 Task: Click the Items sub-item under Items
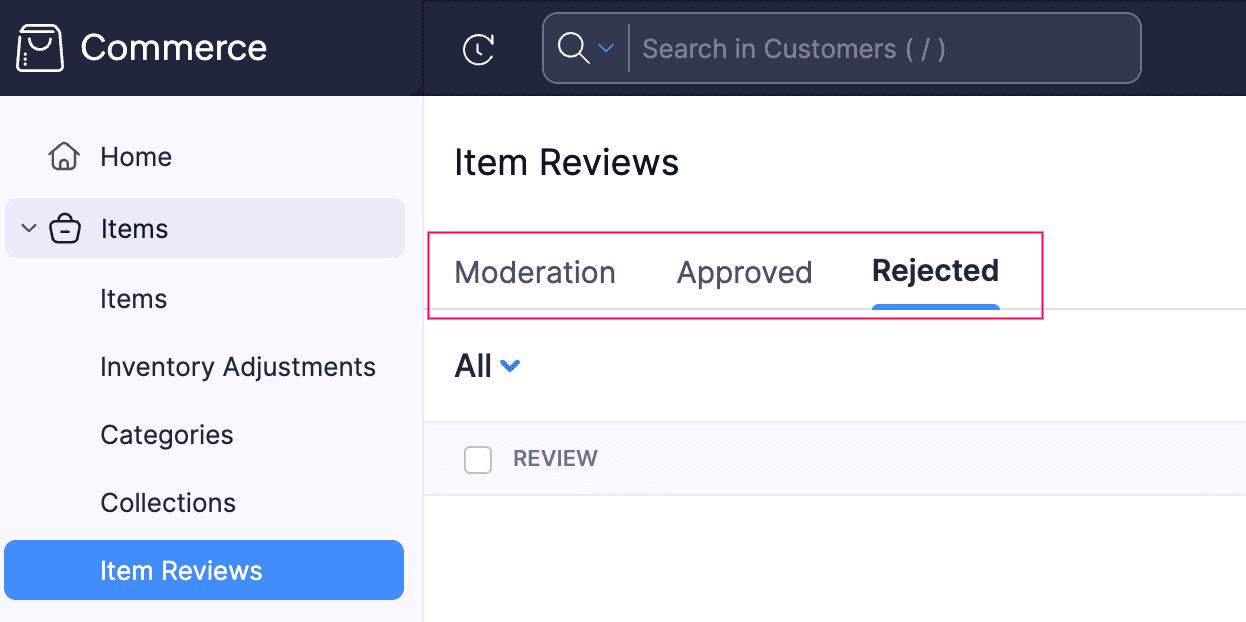[x=133, y=299]
